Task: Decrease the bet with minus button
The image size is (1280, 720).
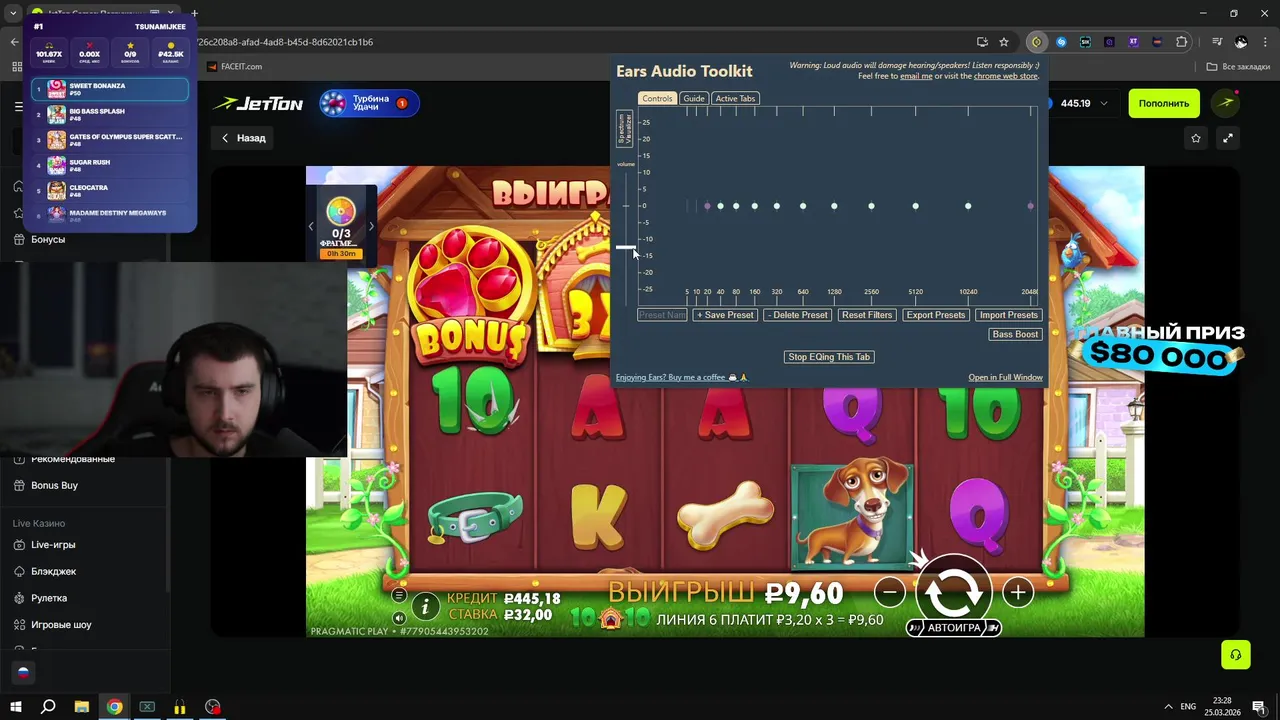Action: pos(889,592)
